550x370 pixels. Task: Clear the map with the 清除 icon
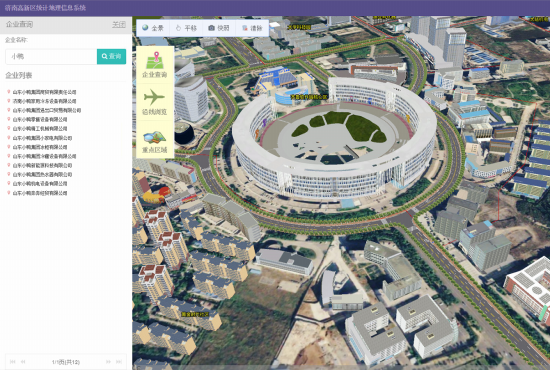pos(252,28)
